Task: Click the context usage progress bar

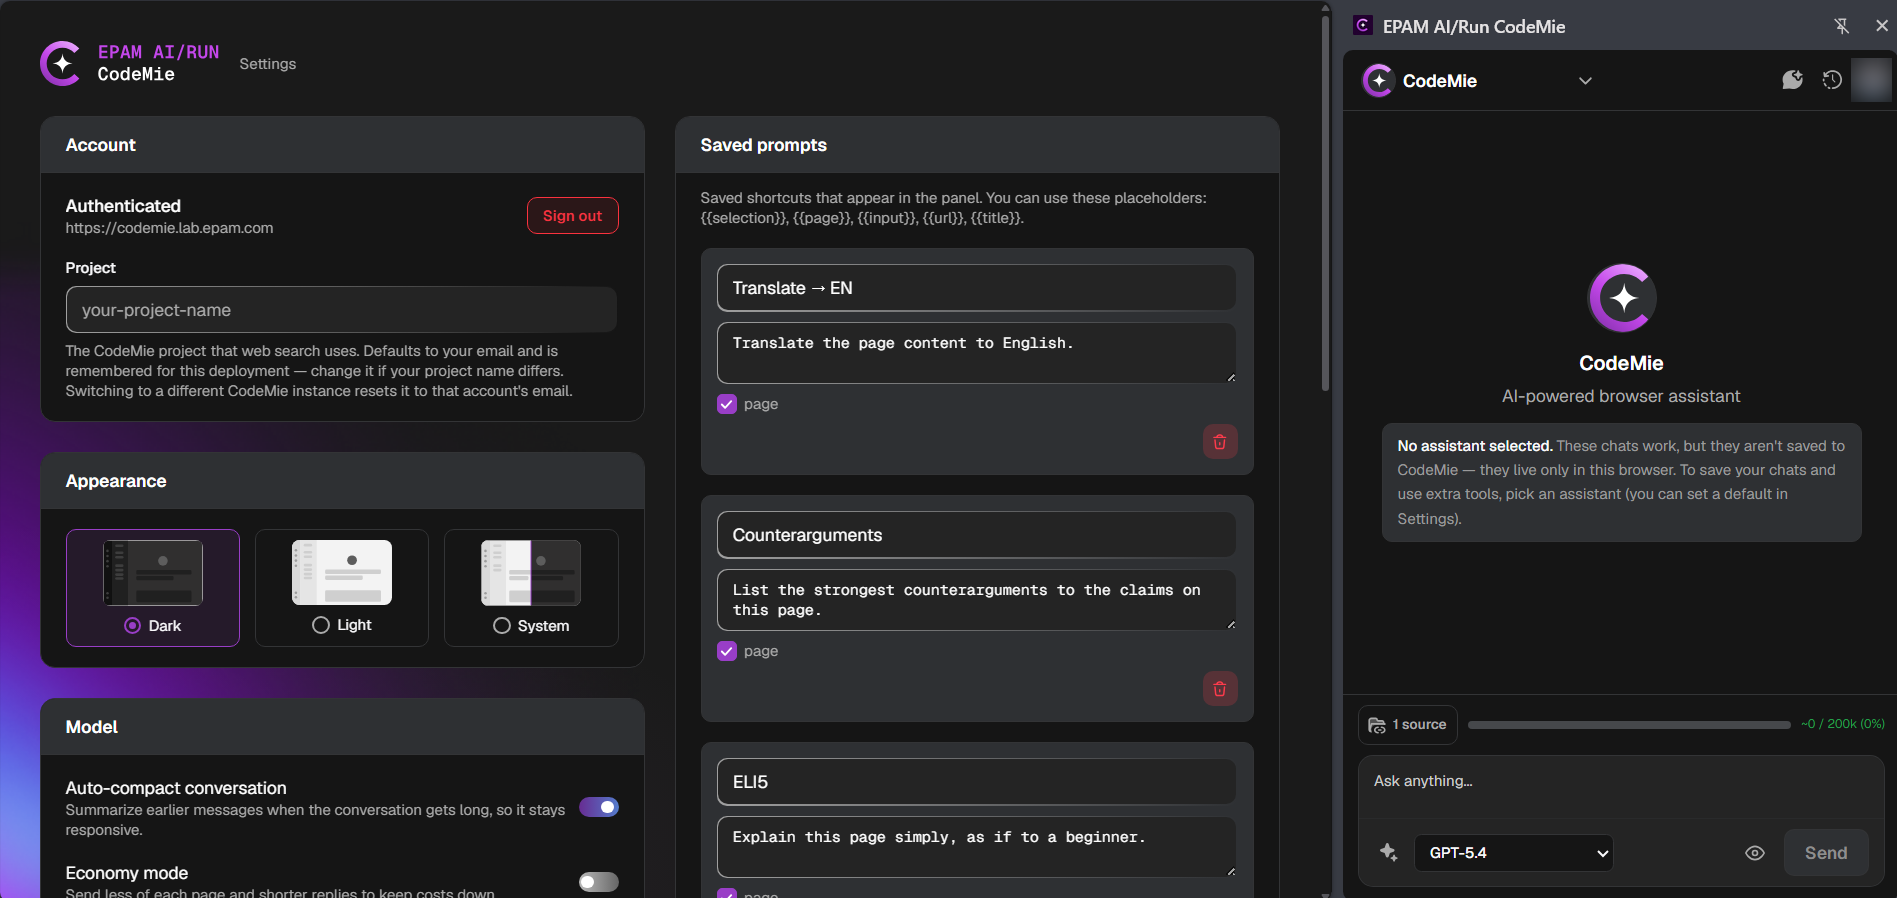Action: pos(1629,725)
